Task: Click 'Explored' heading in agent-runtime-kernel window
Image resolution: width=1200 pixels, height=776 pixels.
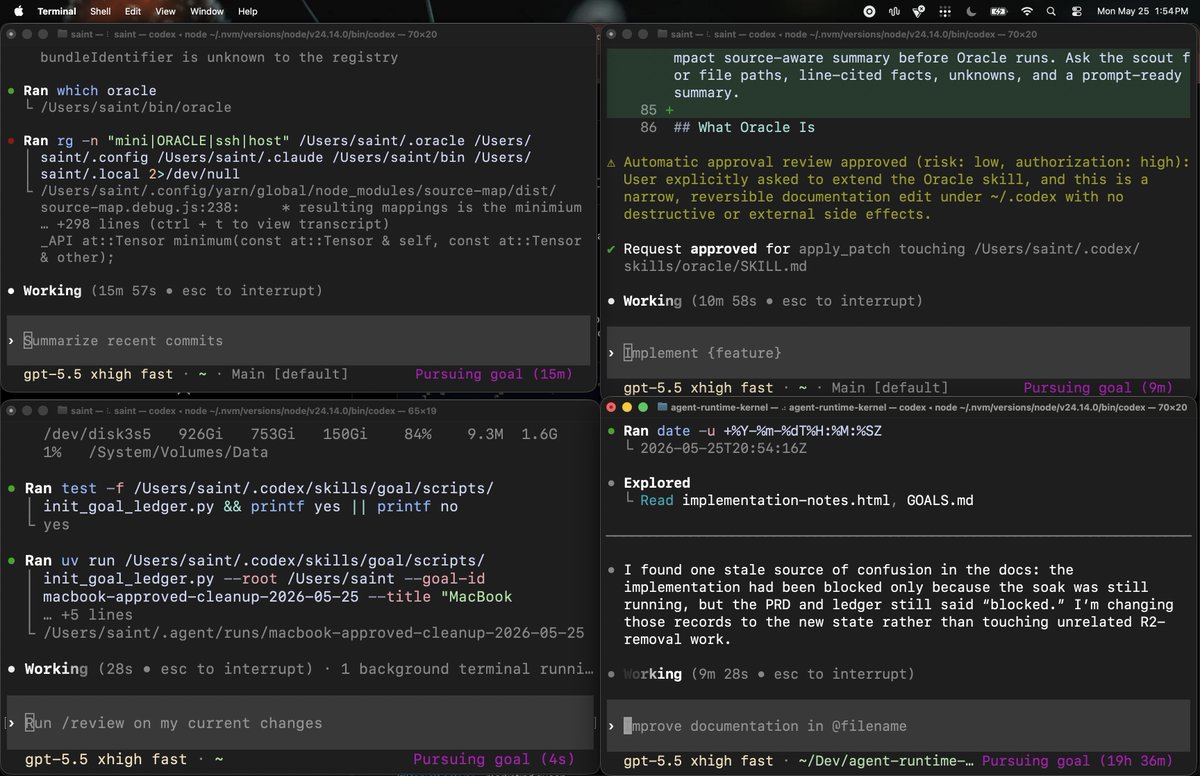Action: click(x=656, y=483)
